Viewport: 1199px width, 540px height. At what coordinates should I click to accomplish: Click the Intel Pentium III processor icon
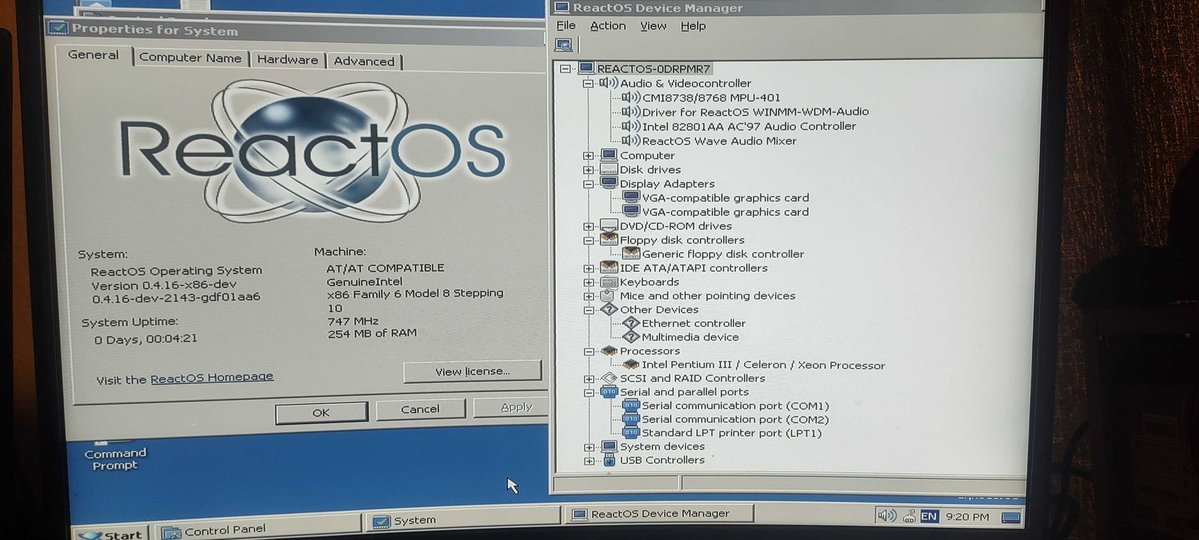[x=631, y=365]
